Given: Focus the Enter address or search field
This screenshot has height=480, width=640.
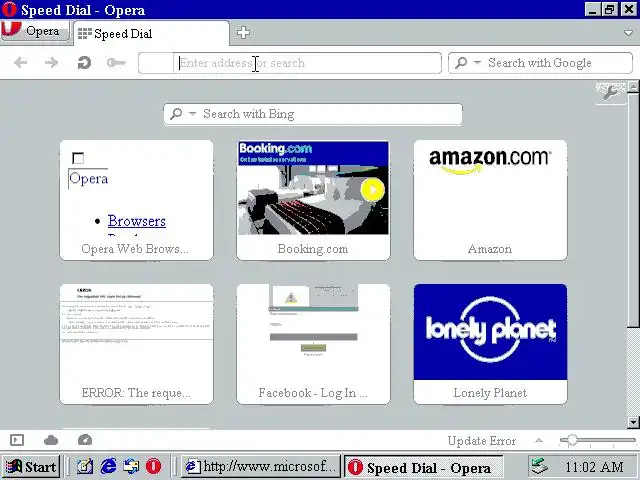Looking at the screenshot, I should pyautogui.click(x=290, y=63).
